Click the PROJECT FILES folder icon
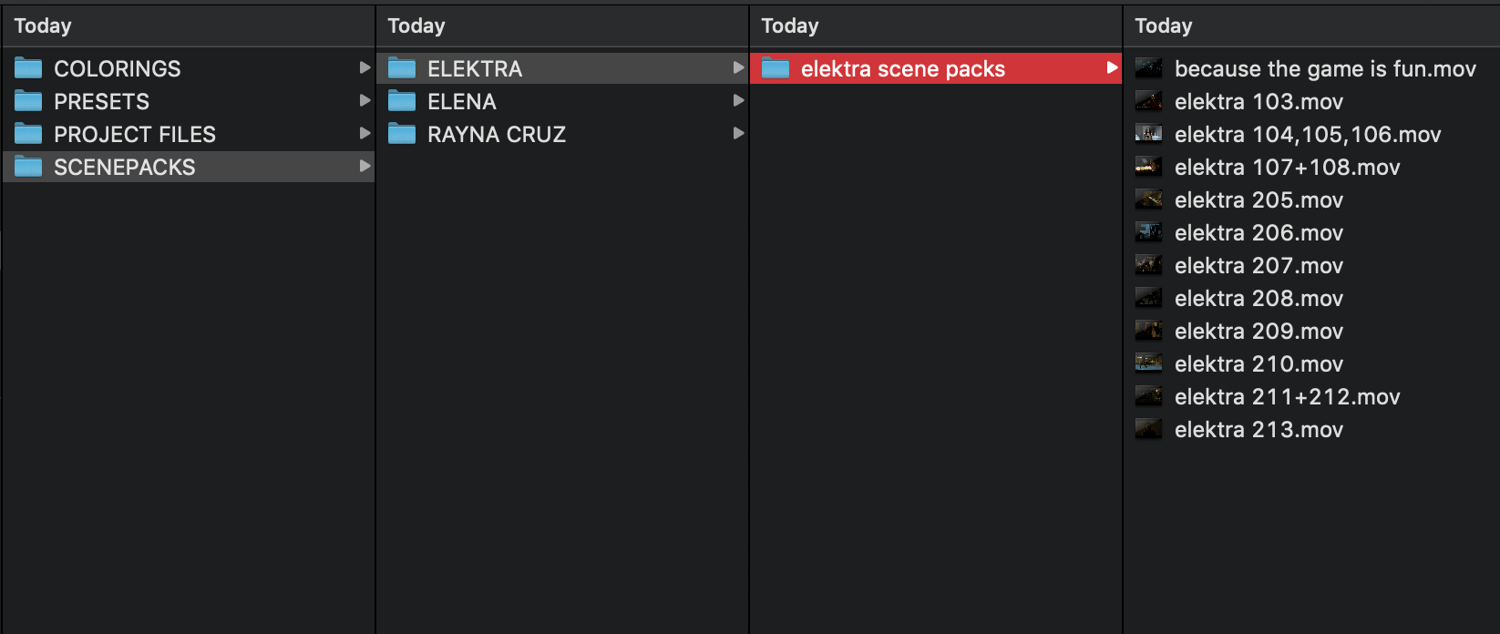This screenshot has width=1500, height=634. click(x=28, y=134)
